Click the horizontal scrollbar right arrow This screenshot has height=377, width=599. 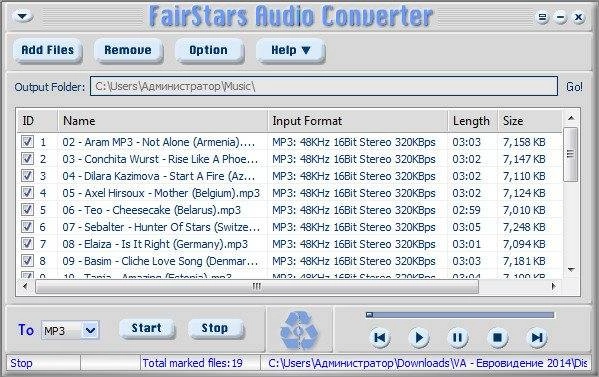pos(554,286)
